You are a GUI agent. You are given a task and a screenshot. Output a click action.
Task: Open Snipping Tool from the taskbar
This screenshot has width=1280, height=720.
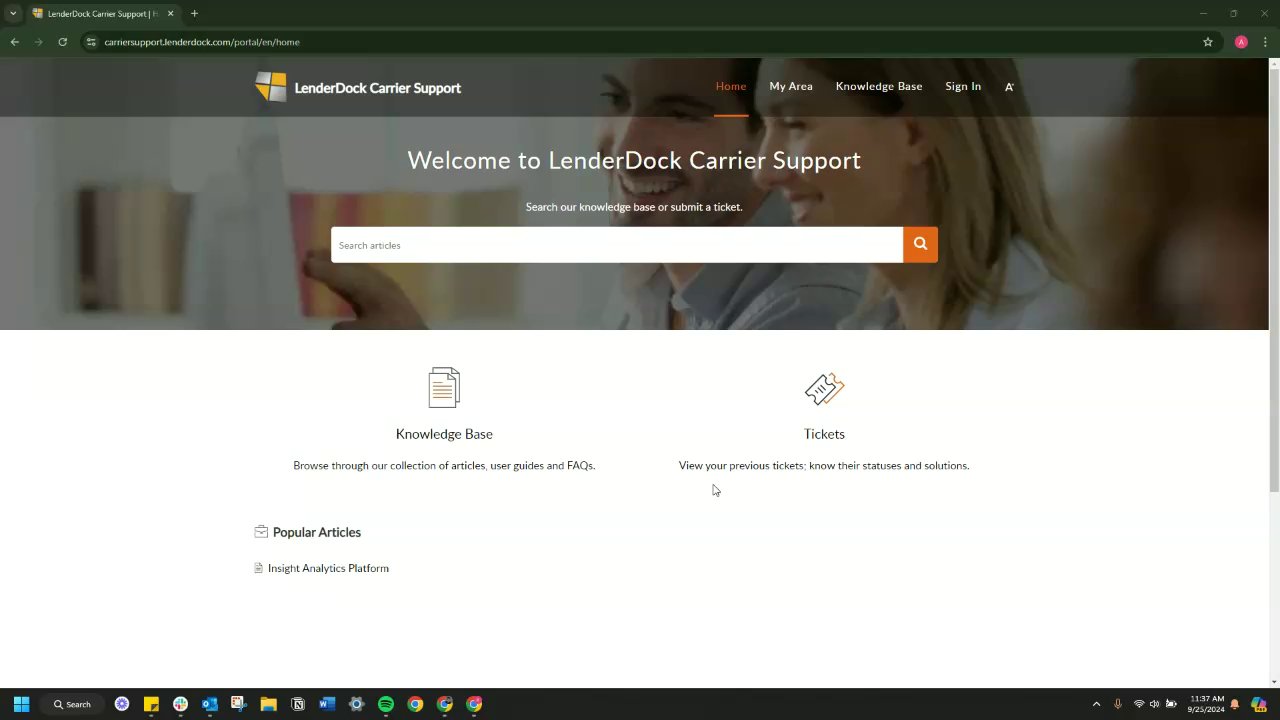pos(239,704)
